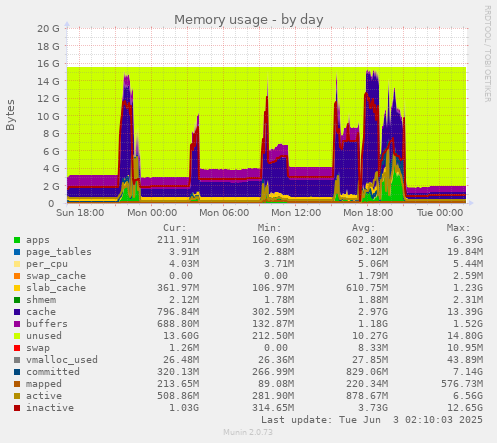
Task: Click the '20 G' y-axis tick label
Action: pyautogui.click(x=48, y=29)
